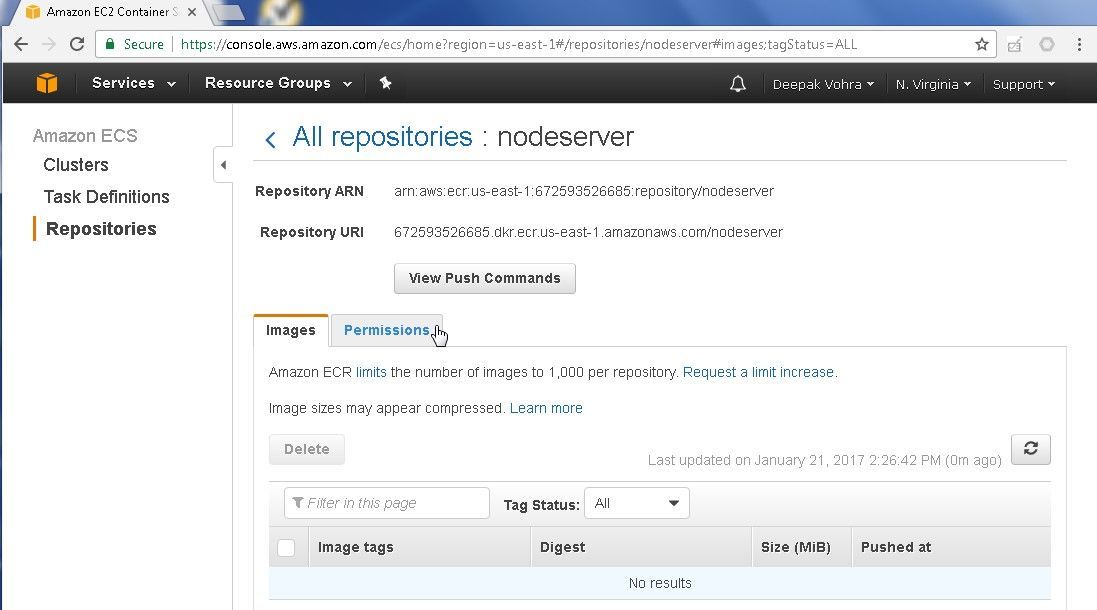Open the N. Virginia region selector
Screen dimensions: 1097x610
coord(933,84)
